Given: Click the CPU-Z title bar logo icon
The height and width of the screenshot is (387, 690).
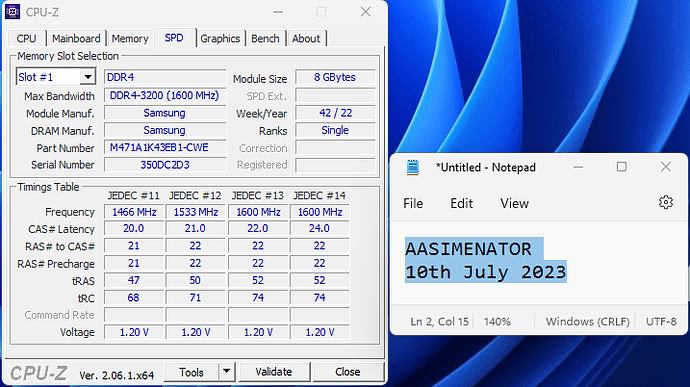Looking at the screenshot, I should tap(12, 12).
